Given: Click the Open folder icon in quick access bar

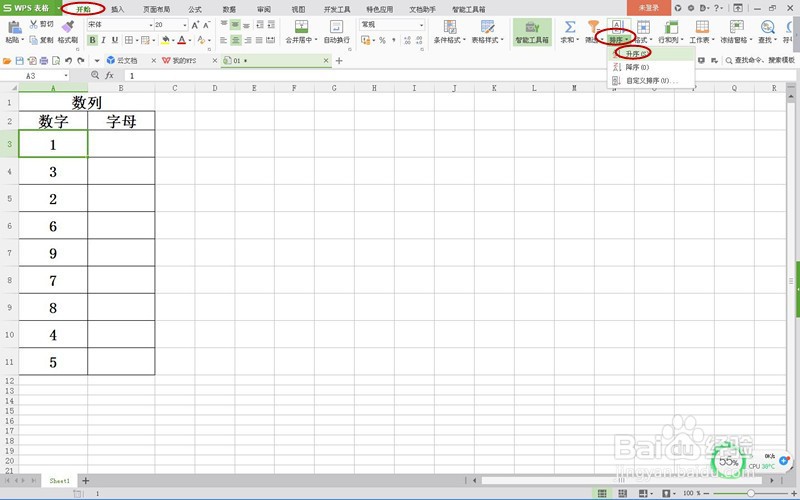Looking at the screenshot, I should click(7, 61).
